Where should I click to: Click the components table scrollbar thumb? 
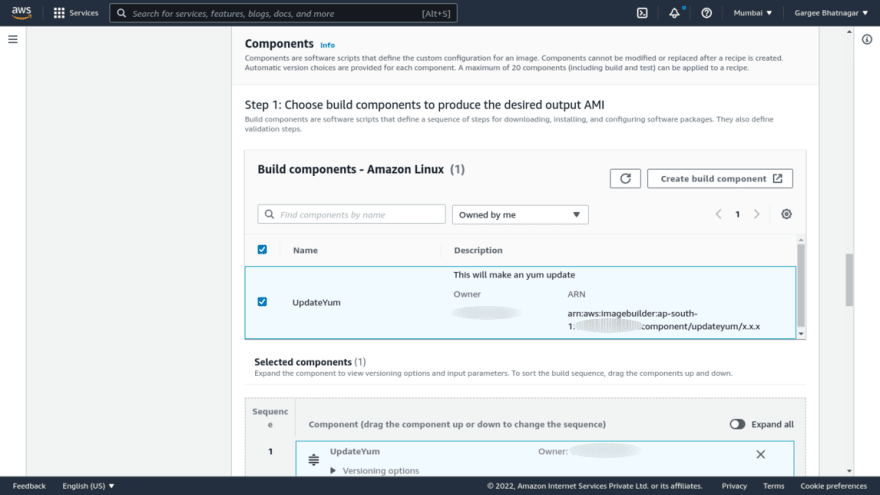coord(801,285)
